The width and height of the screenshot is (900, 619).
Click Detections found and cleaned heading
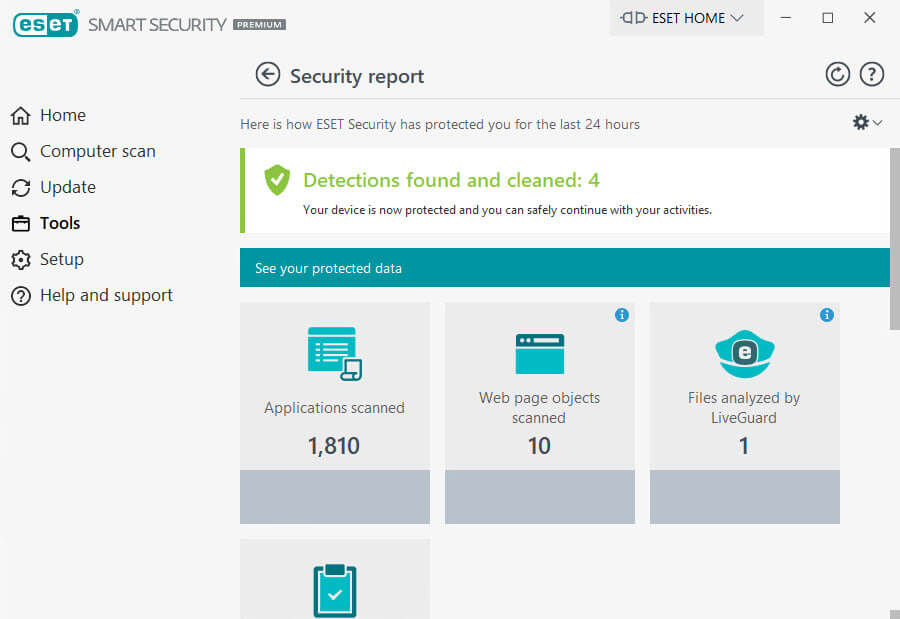451,180
